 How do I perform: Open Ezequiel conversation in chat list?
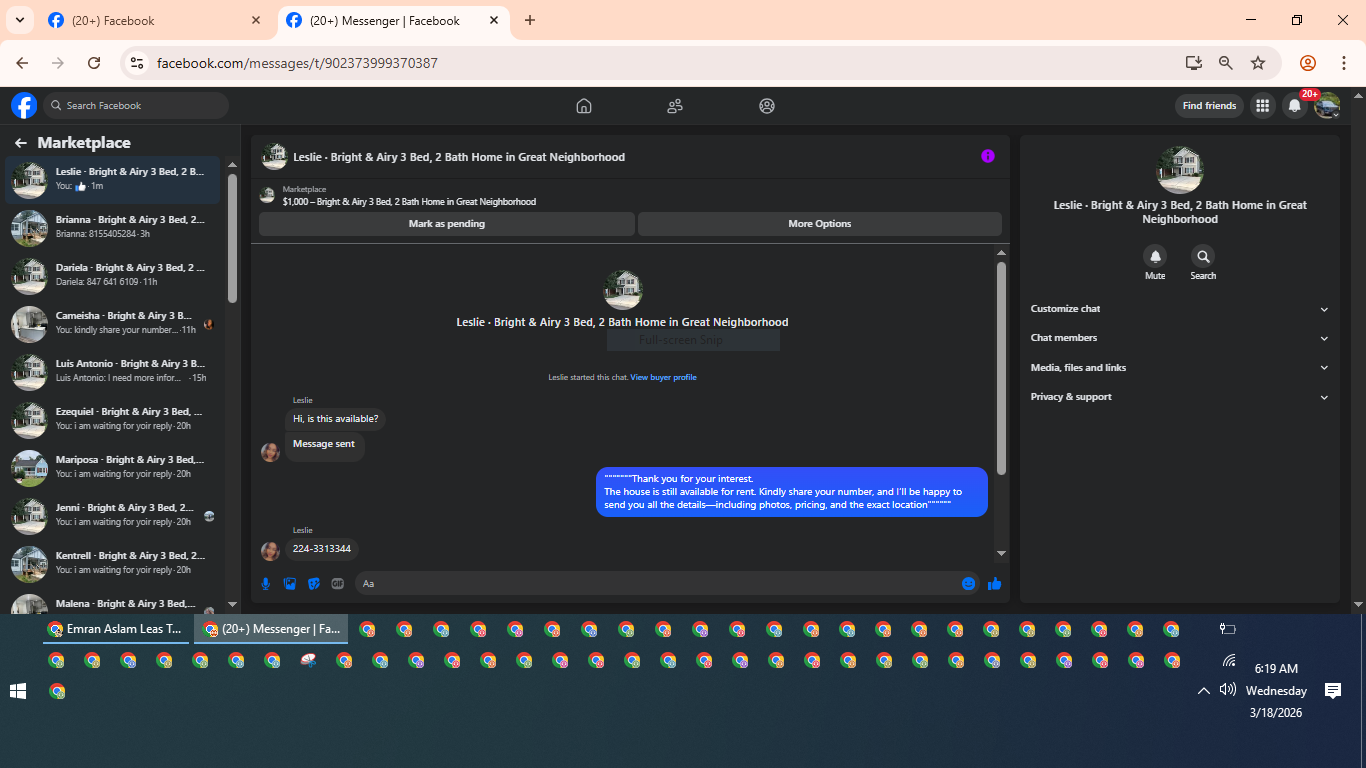click(112, 420)
